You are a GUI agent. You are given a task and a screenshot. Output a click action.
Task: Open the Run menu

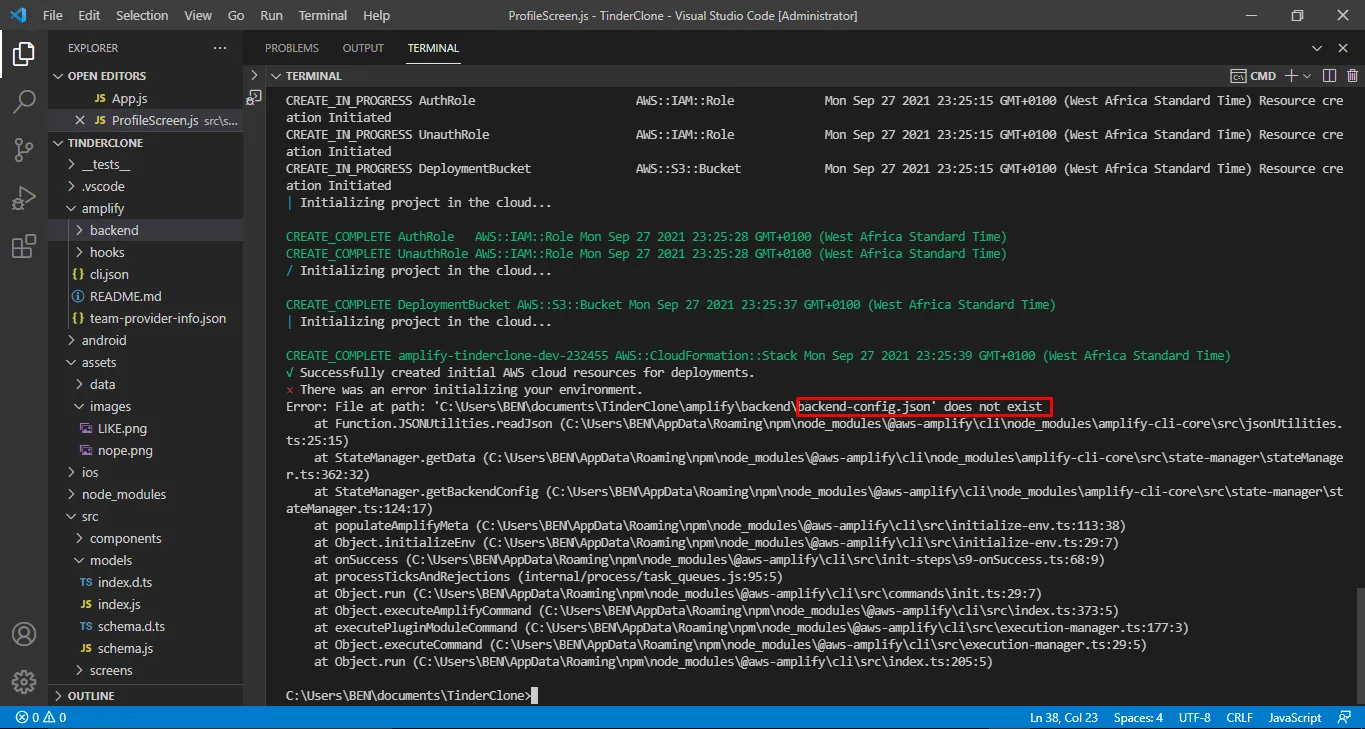tap(271, 16)
